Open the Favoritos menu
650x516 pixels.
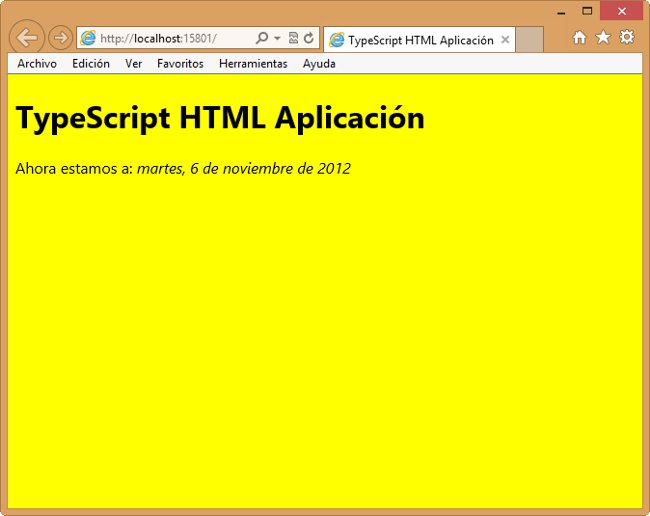[180, 63]
